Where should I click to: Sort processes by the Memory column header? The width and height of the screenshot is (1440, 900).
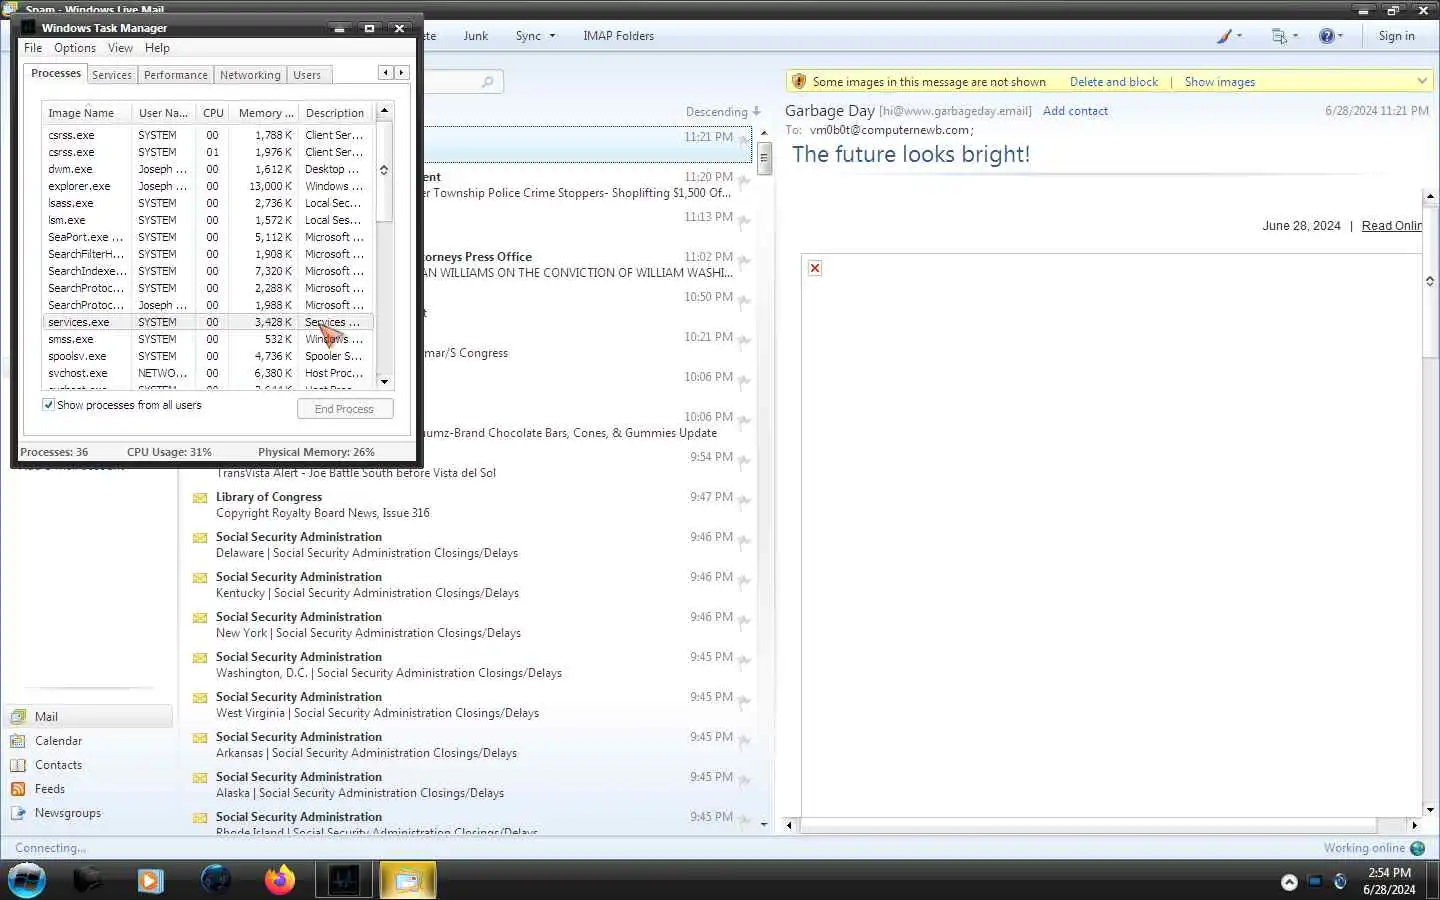click(x=266, y=113)
